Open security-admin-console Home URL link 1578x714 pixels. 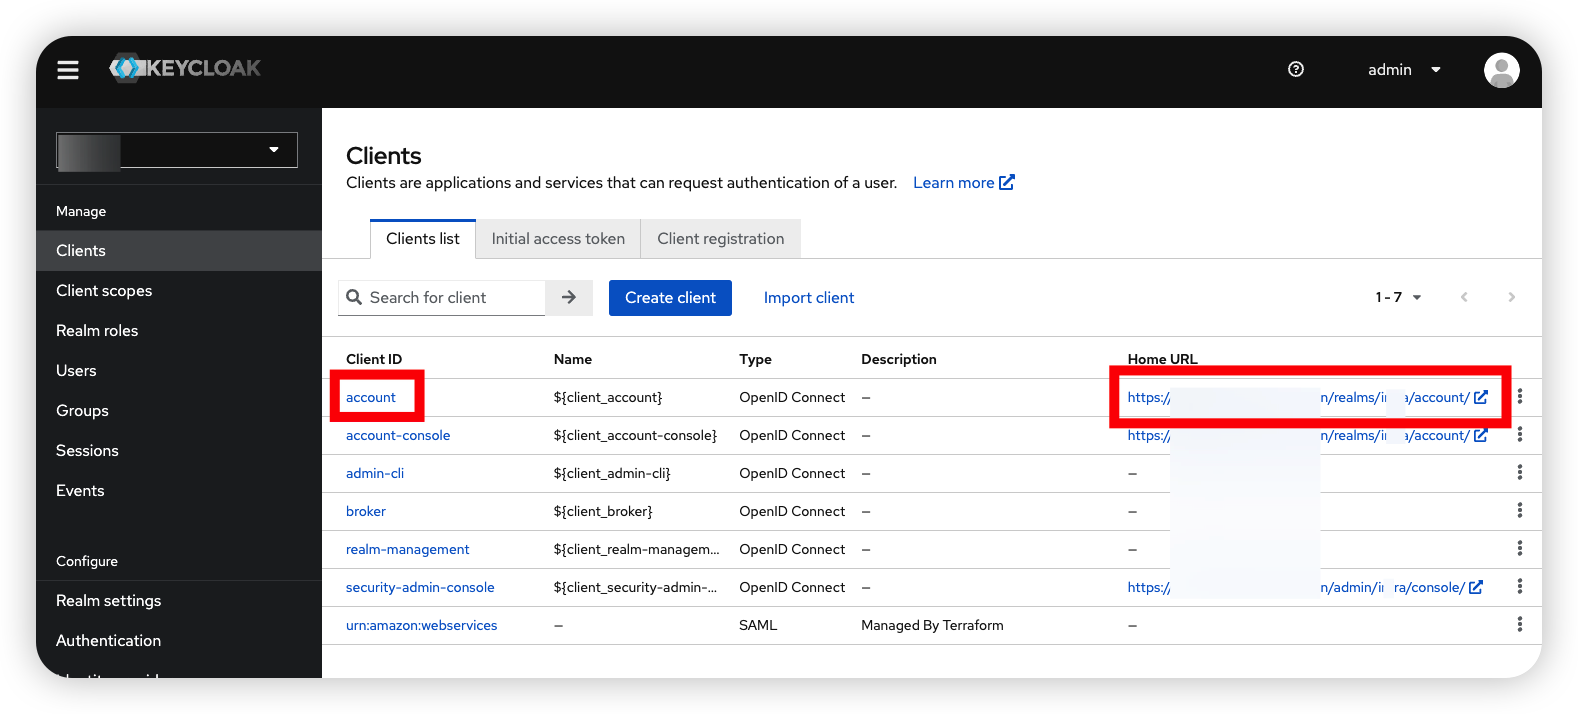click(x=1305, y=588)
